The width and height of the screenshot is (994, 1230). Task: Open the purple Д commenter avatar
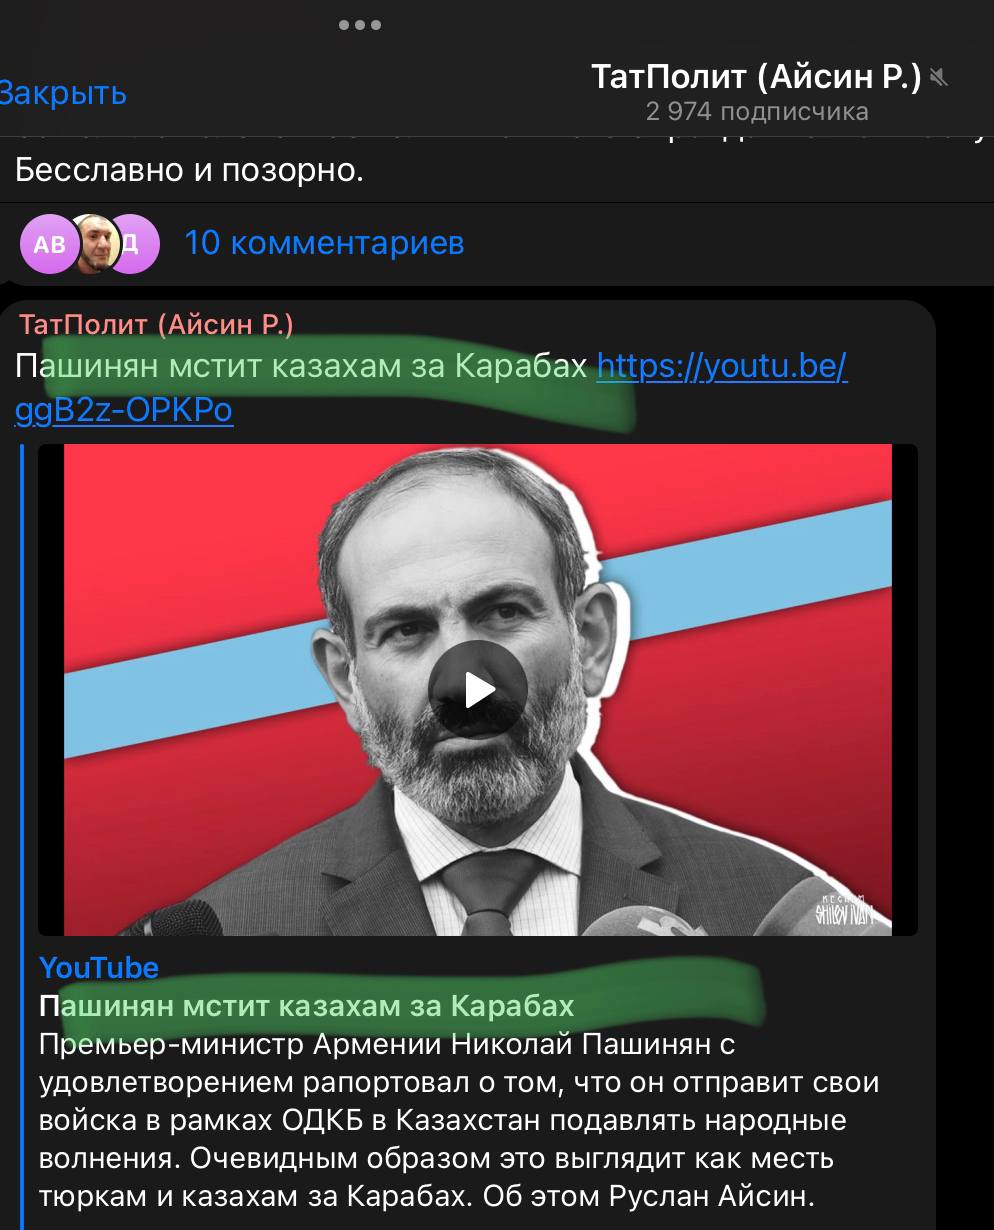pyautogui.click(x=132, y=243)
